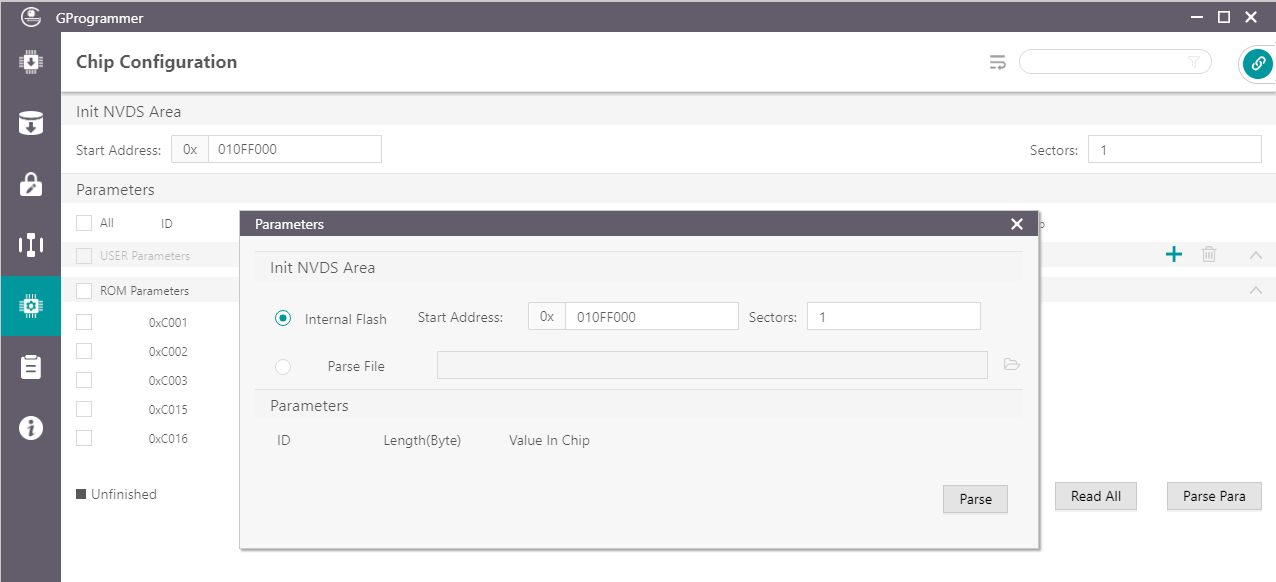The height and width of the screenshot is (582, 1276).
Task: Open the Encrypt & Sign lock icon
Action: point(30,184)
